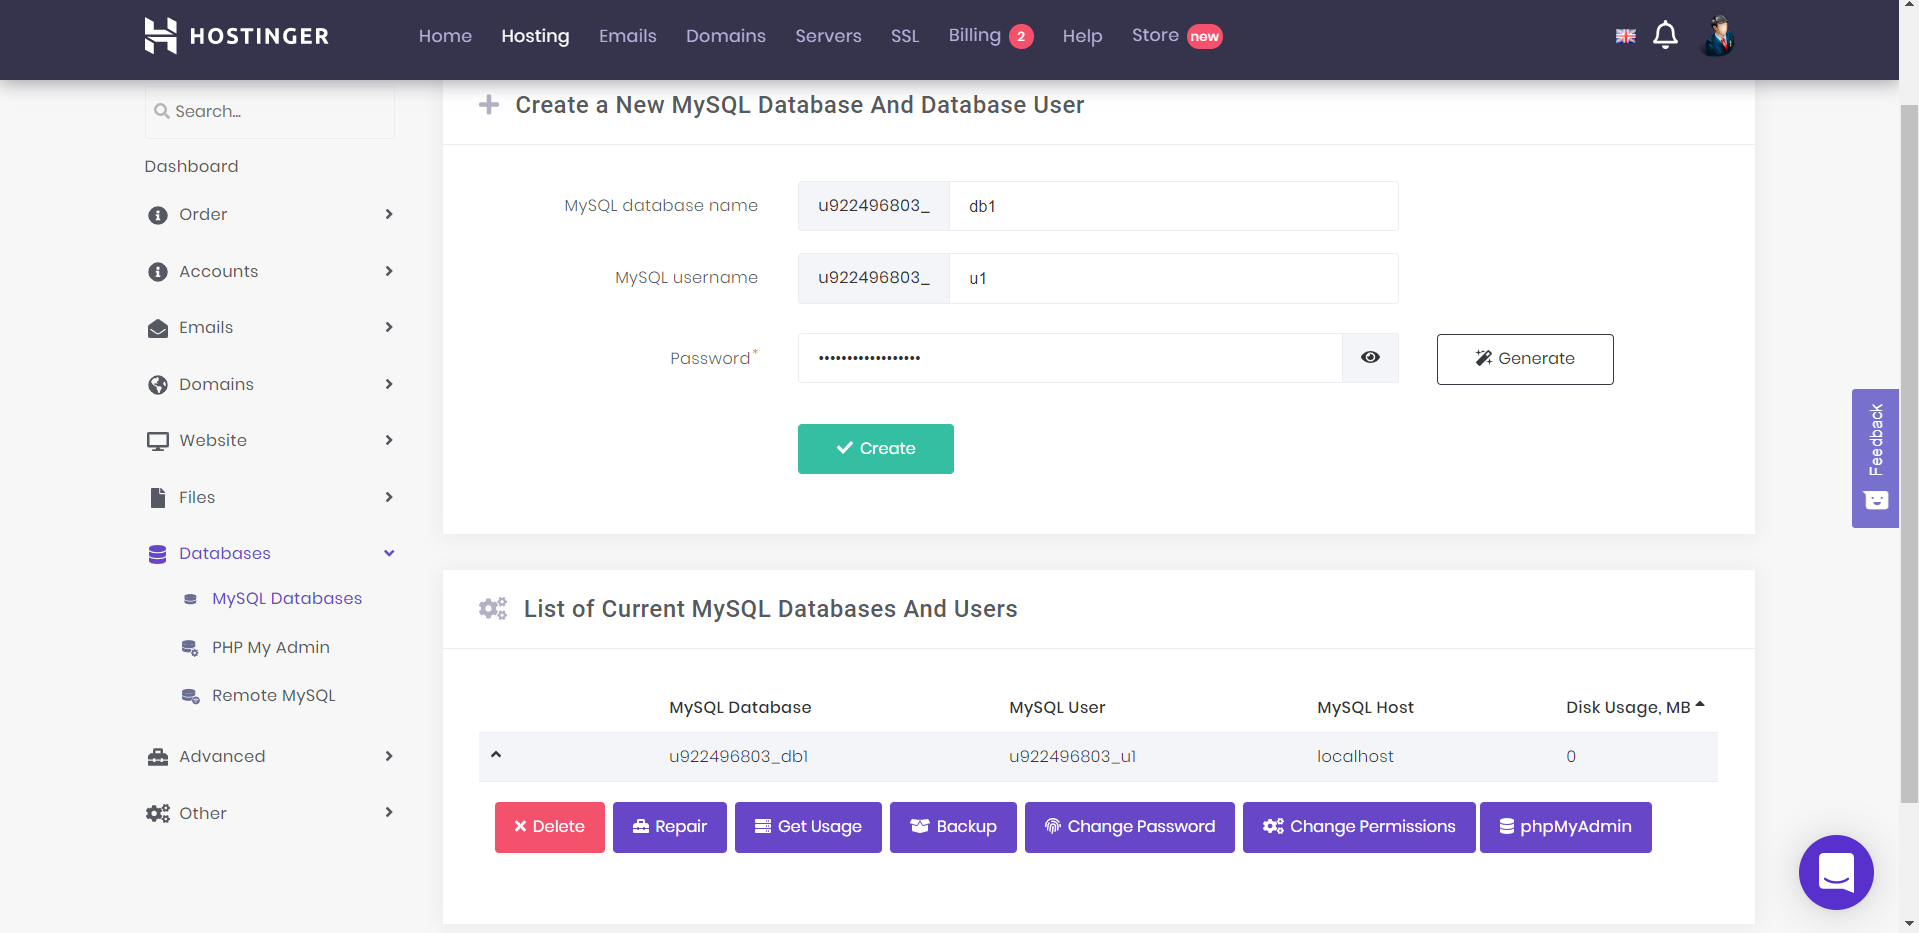Viewport: 1919px width, 933px height.
Task: Click the Order info icon in sidebar
Action: (158, 215)
